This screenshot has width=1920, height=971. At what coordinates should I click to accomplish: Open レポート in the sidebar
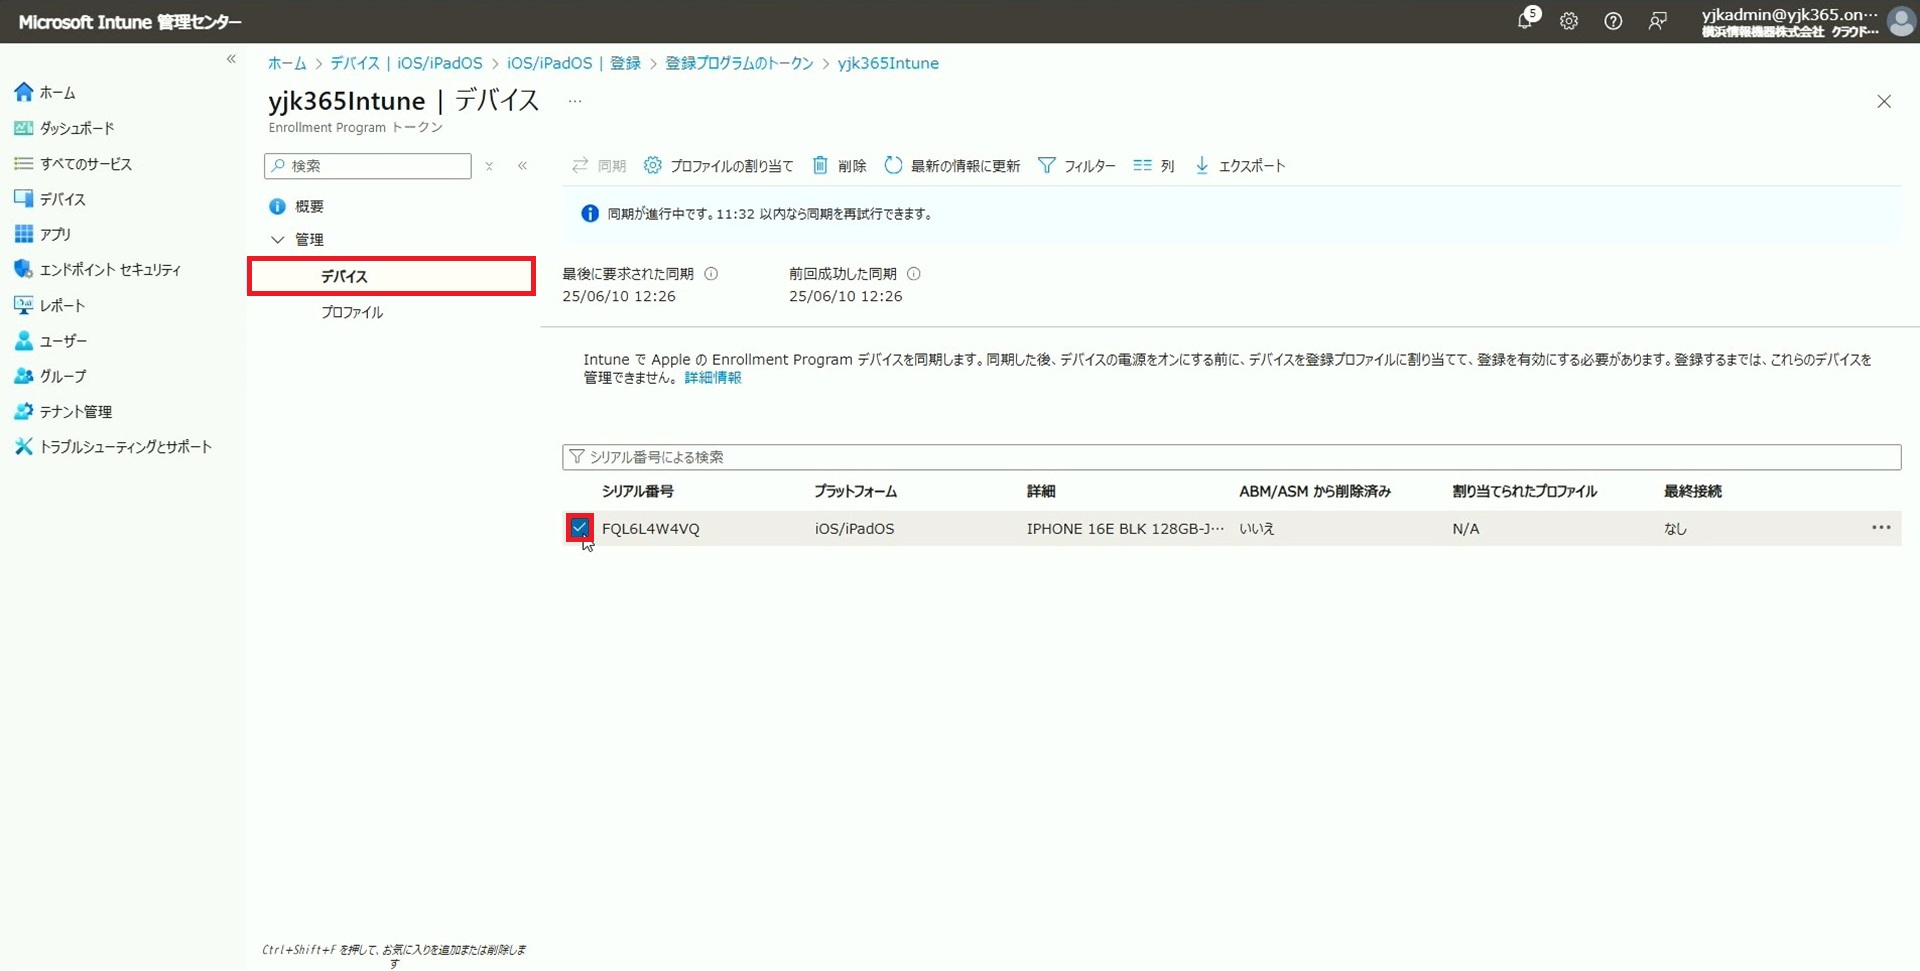point(50,305)
